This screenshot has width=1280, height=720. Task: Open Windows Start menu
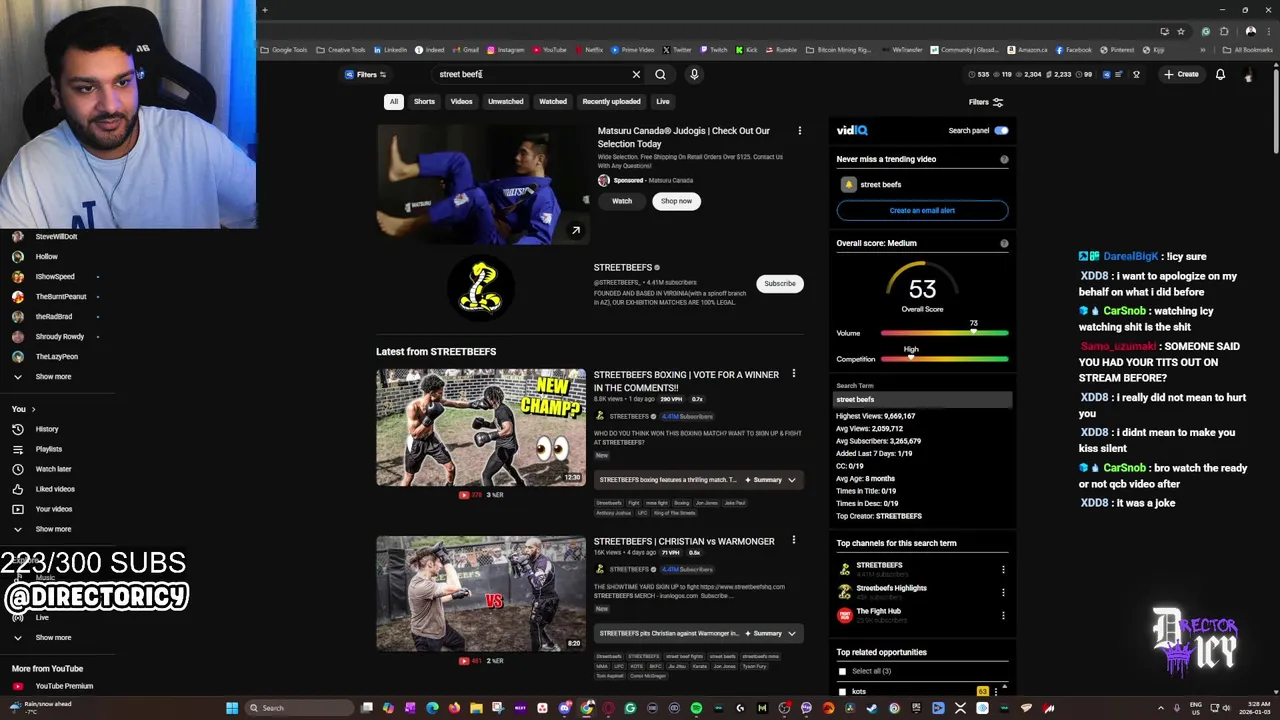[232, 708]
